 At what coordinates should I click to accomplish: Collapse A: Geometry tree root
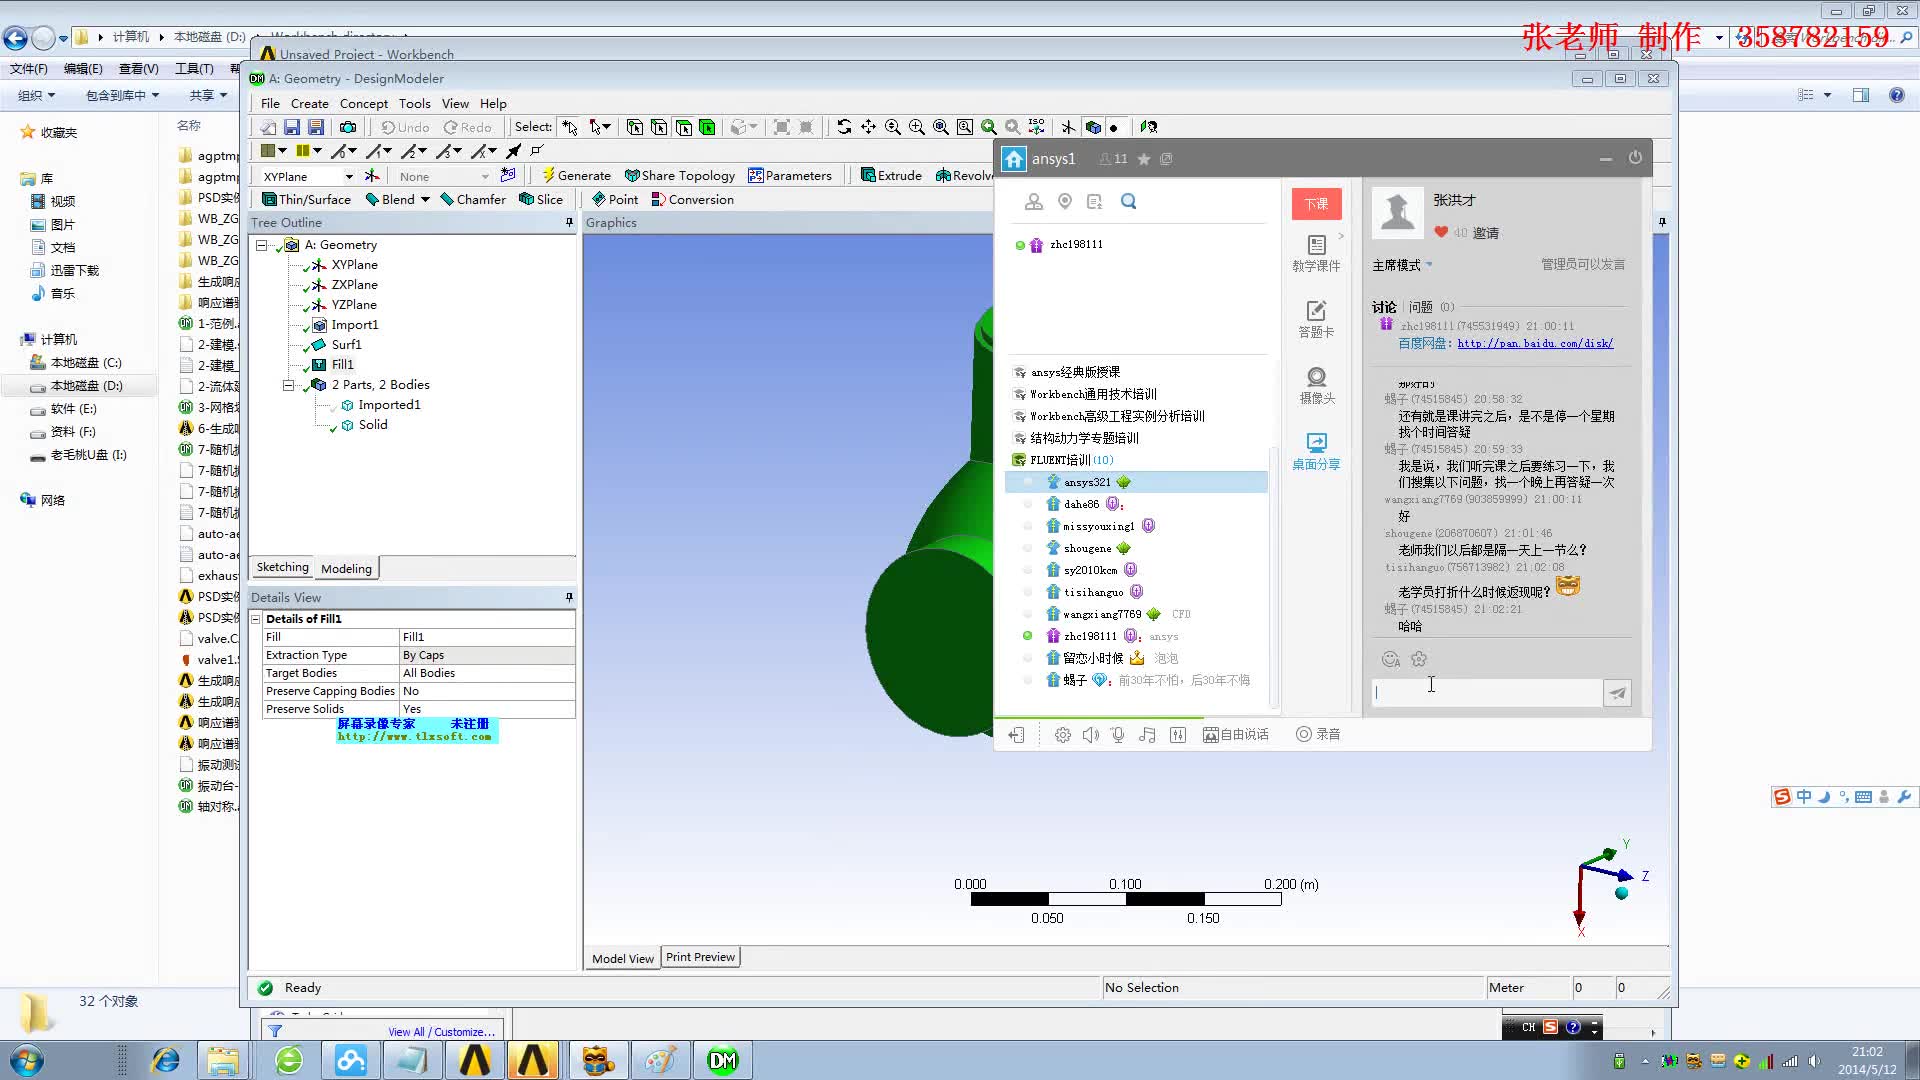(x=261, y=245)
